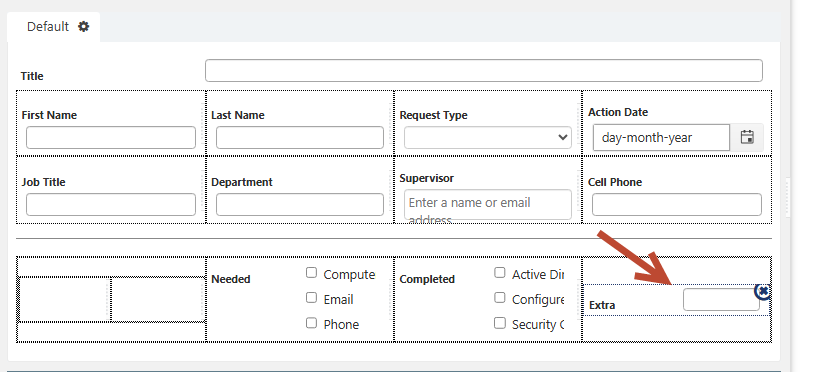Viewport: 821px width, 372px height.
Task: Check the Active Directory option under Completed
Action: pyautogui.click(x=500, y=272)
